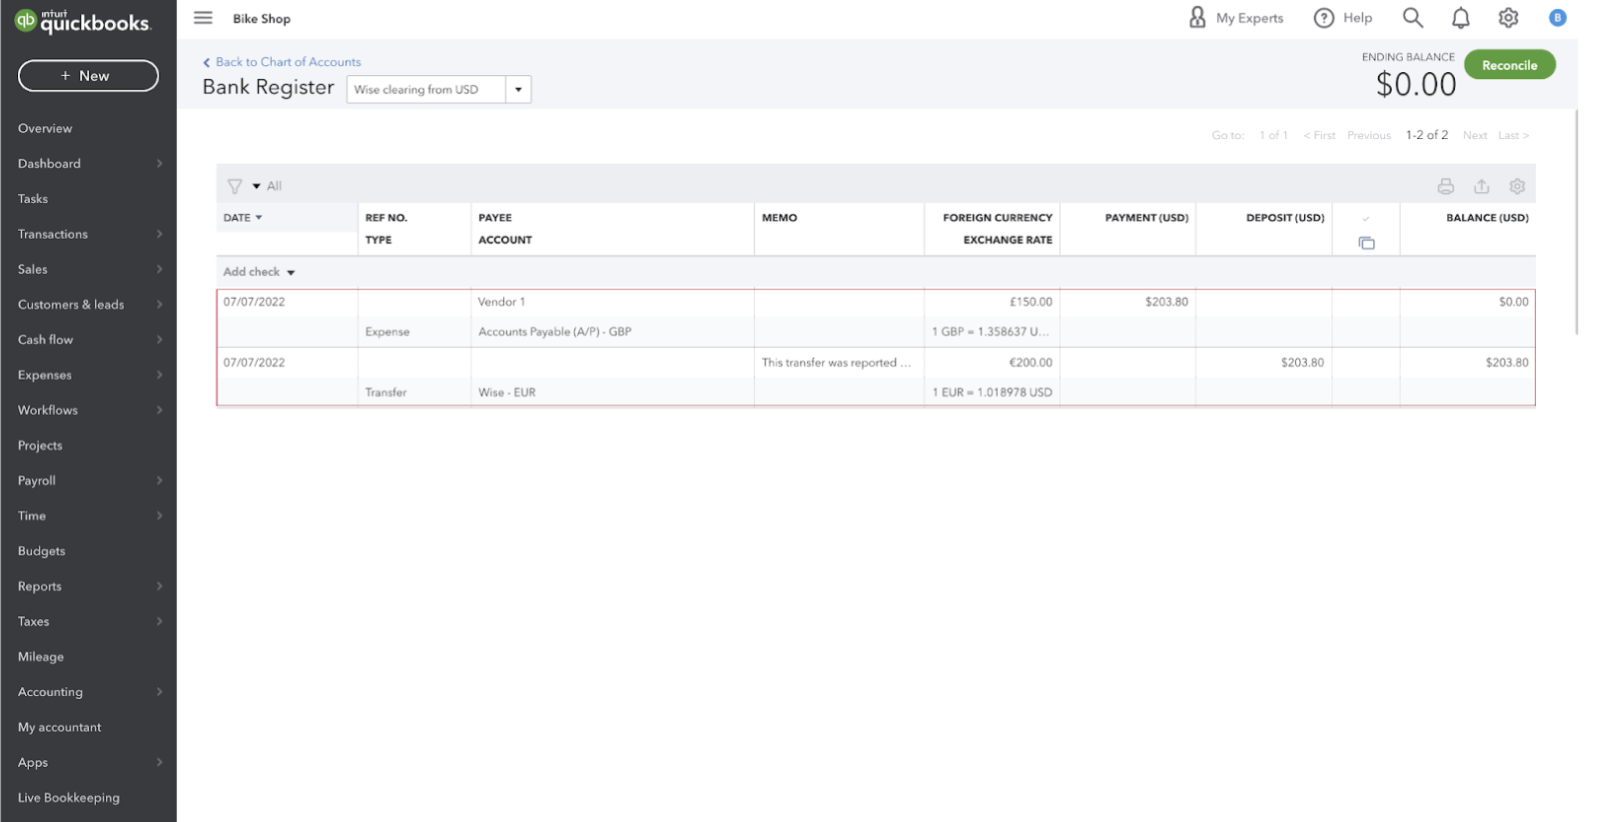
Task: Expand the Transactions sidebar submenu
Action: pyautogui.click(x=159, y=234)
